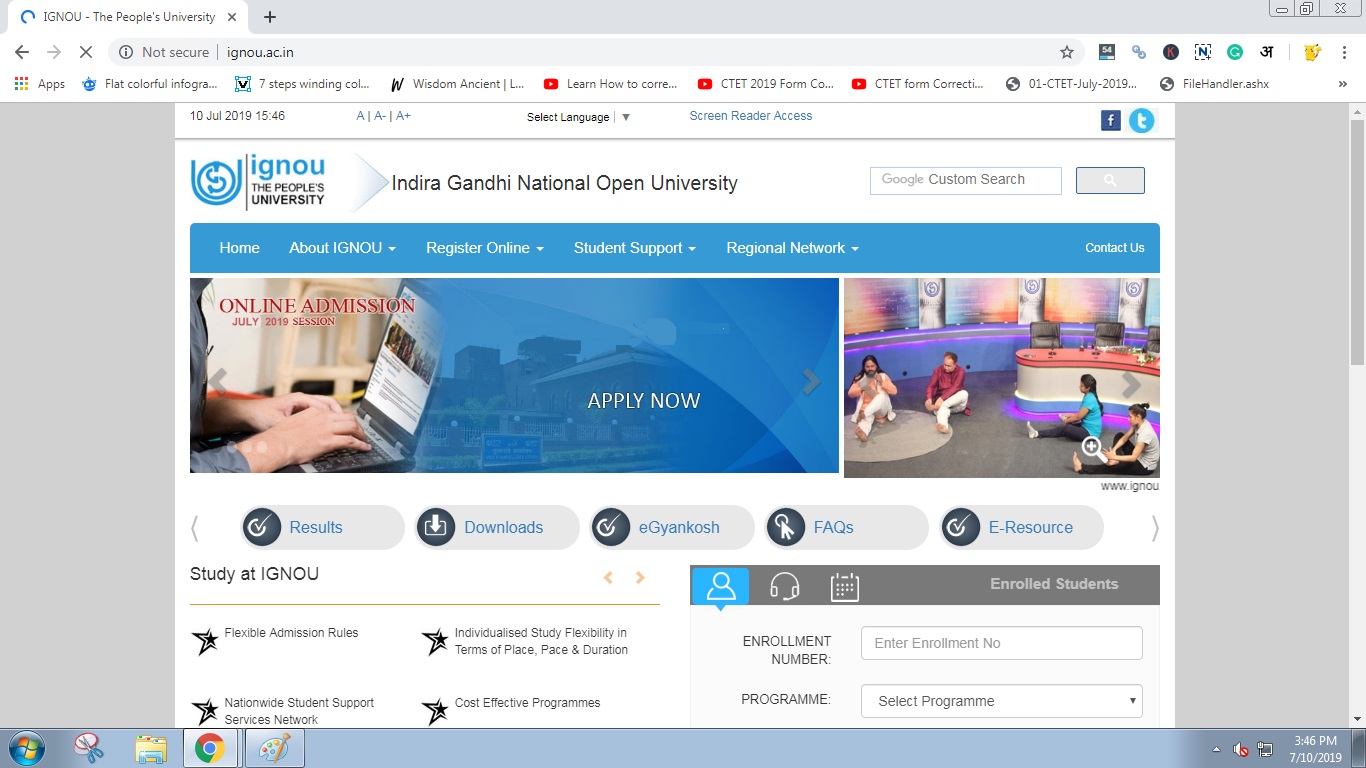The image size is (1366, 768).
Task: Select the student profile tab icon
Action: point(720,586)
